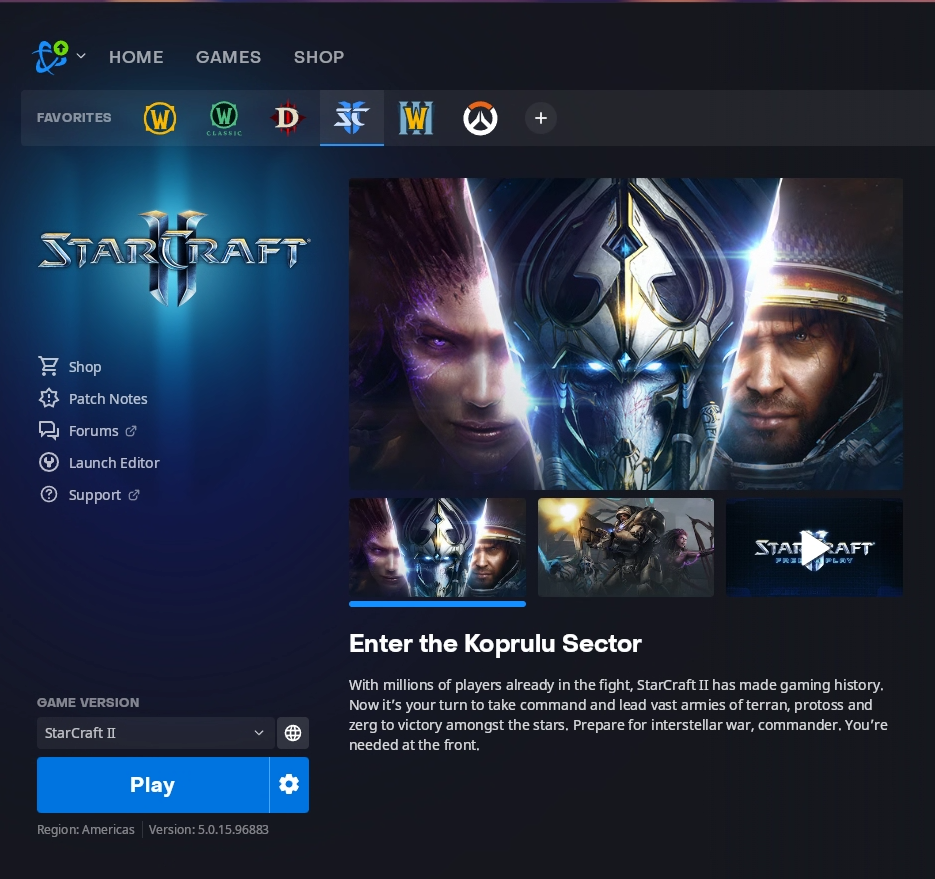Play the StarCraft Free to Play video
The width and height of the screenshot is (935, 879).
tap(814, 547)
